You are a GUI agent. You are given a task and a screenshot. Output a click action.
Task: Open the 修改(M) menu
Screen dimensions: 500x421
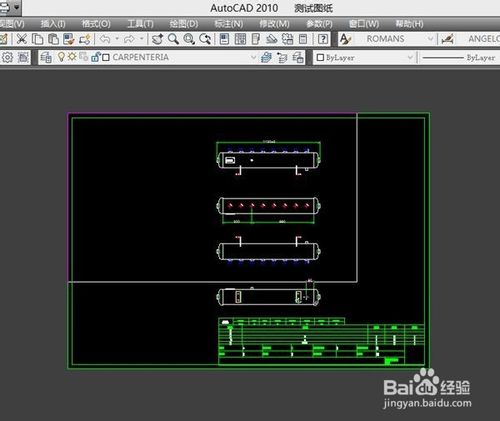[274, 24]
